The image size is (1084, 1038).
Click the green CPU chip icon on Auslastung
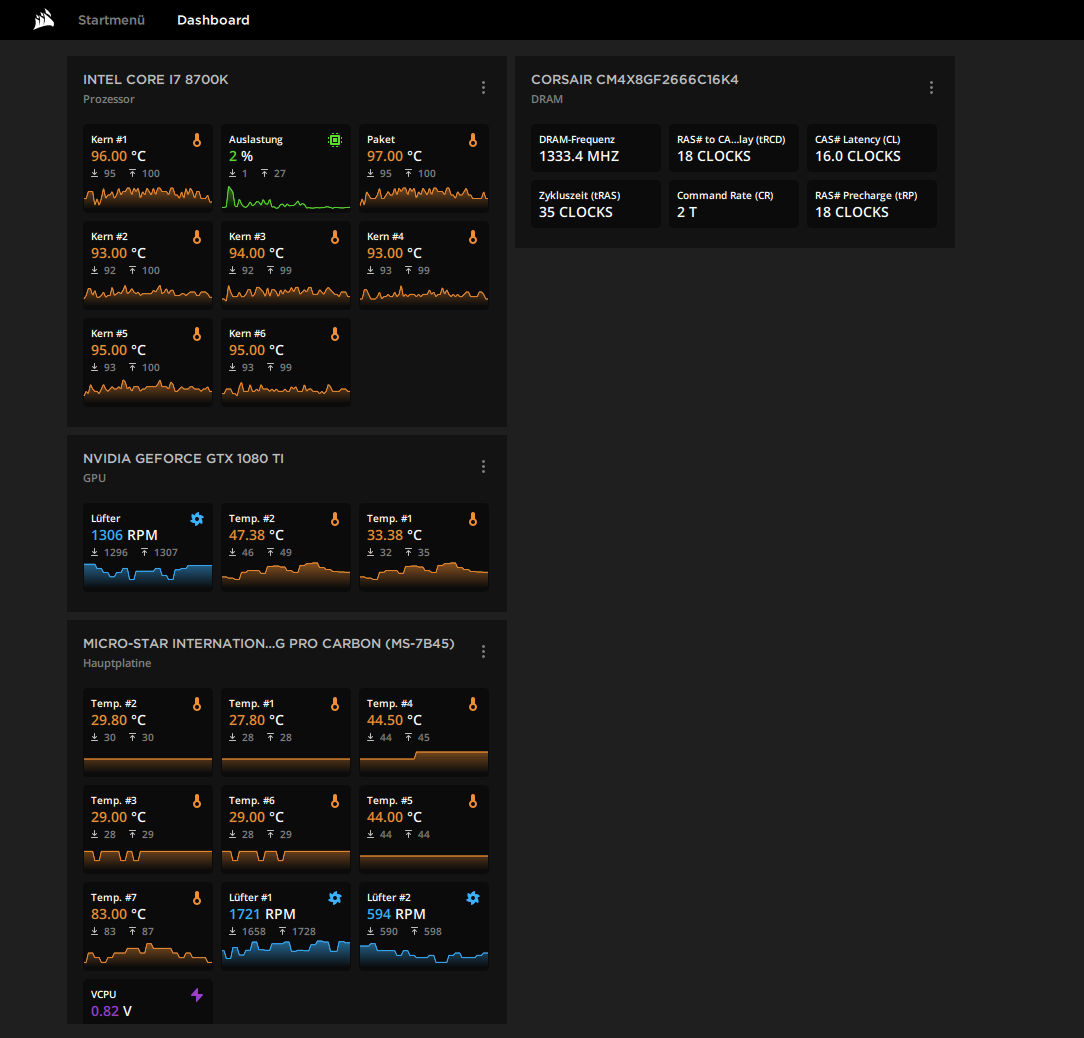[x=335, y=140]
